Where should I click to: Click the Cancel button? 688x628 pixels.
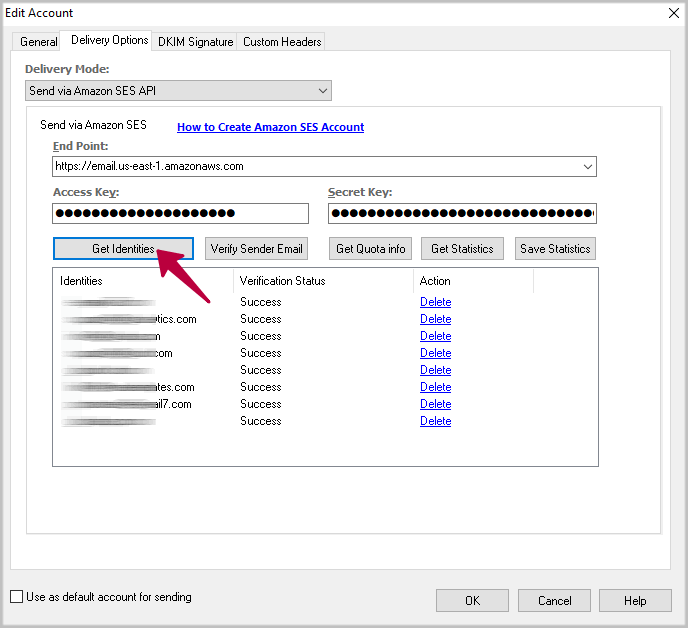coord(554,600)
